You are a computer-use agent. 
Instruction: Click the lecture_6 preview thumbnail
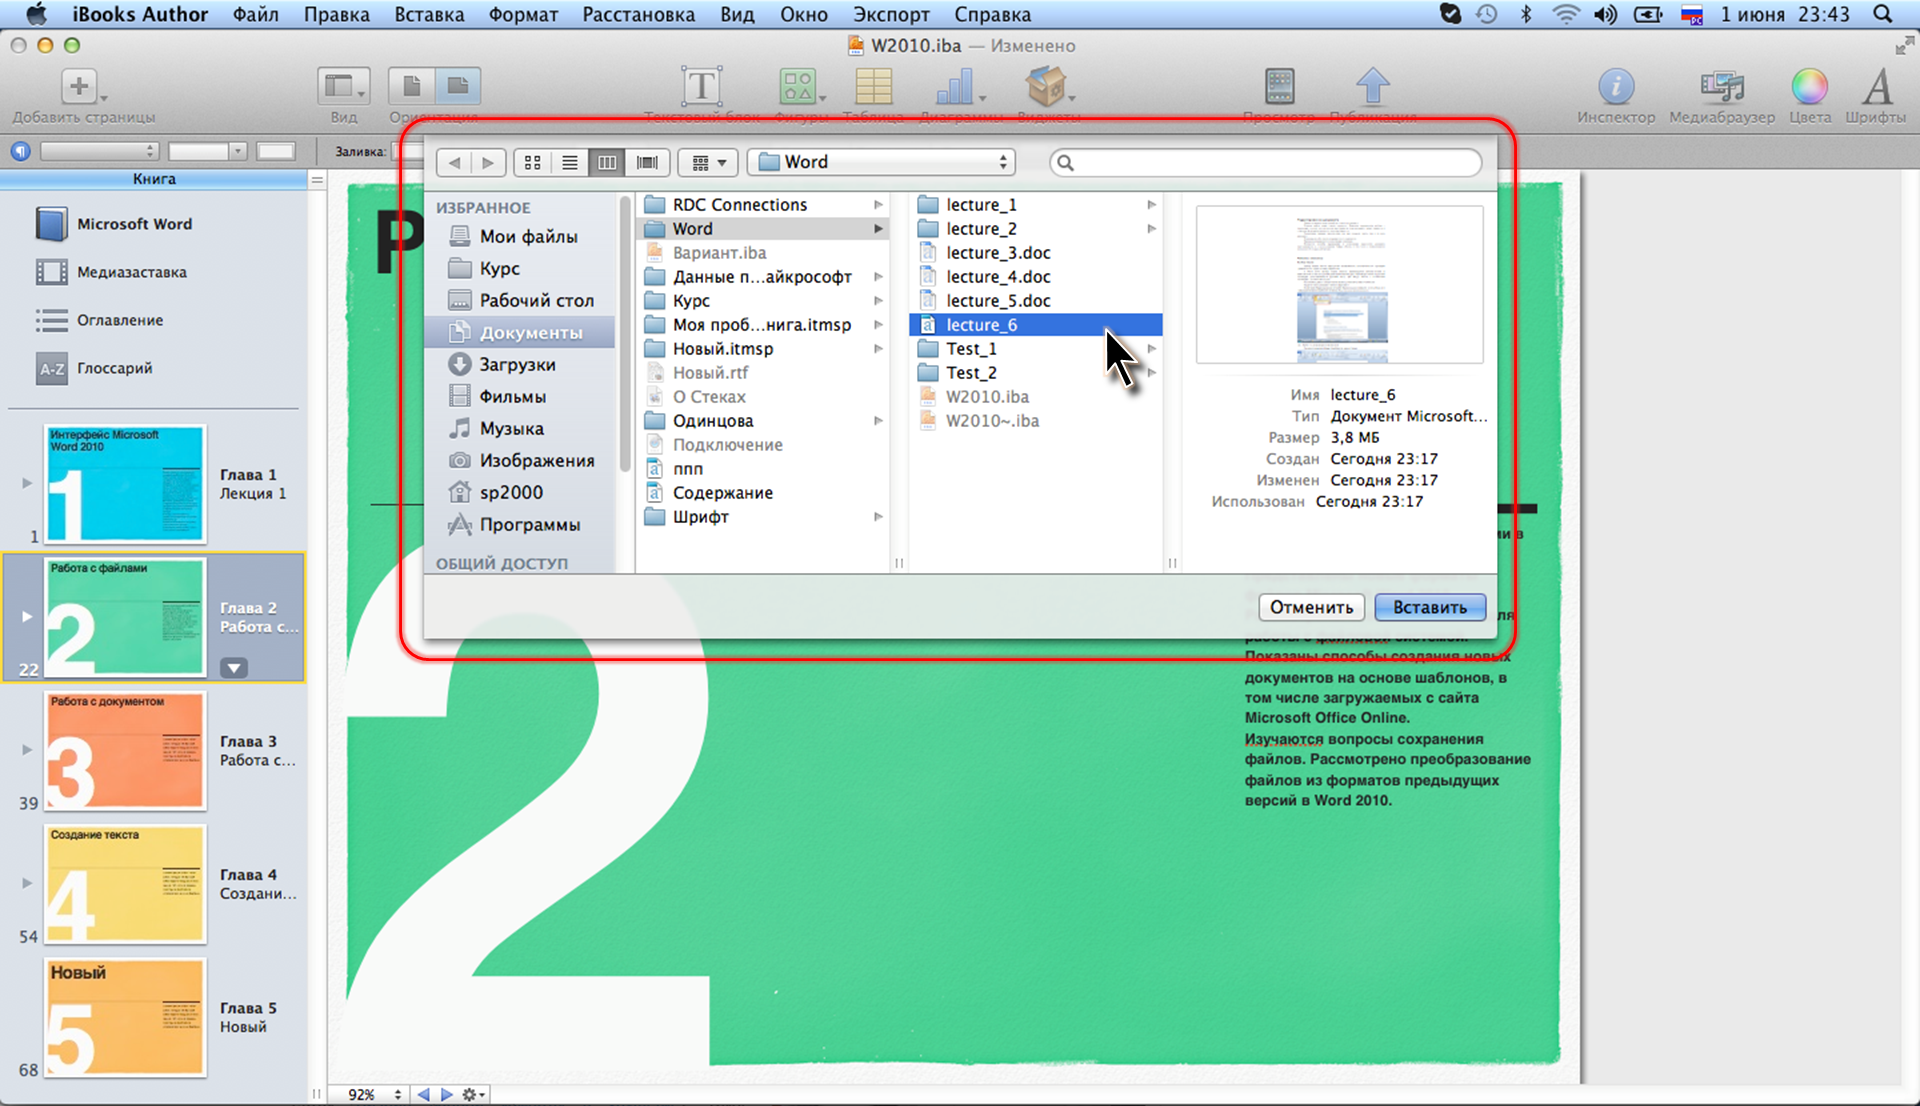click(x=1340, y=285)
